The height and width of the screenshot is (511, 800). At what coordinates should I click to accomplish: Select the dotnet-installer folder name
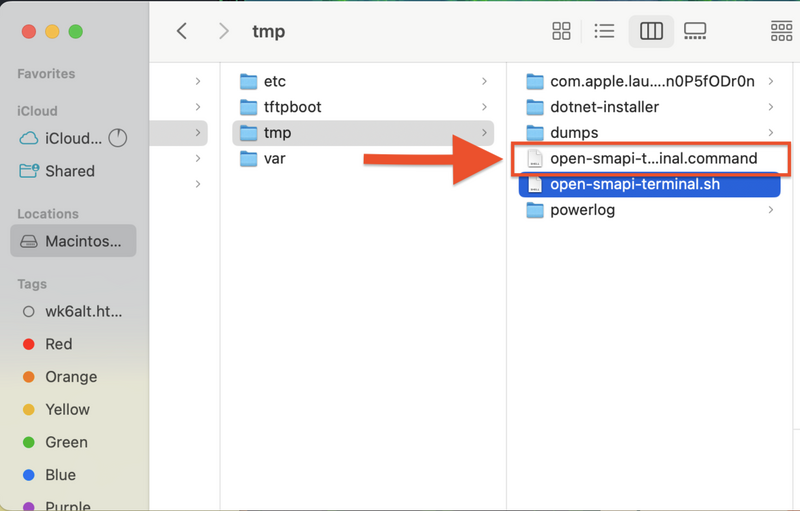pos(605,107)
